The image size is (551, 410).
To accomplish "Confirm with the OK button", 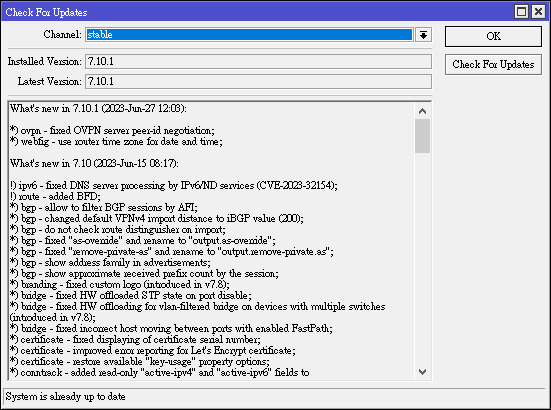I will pos(493,36).
